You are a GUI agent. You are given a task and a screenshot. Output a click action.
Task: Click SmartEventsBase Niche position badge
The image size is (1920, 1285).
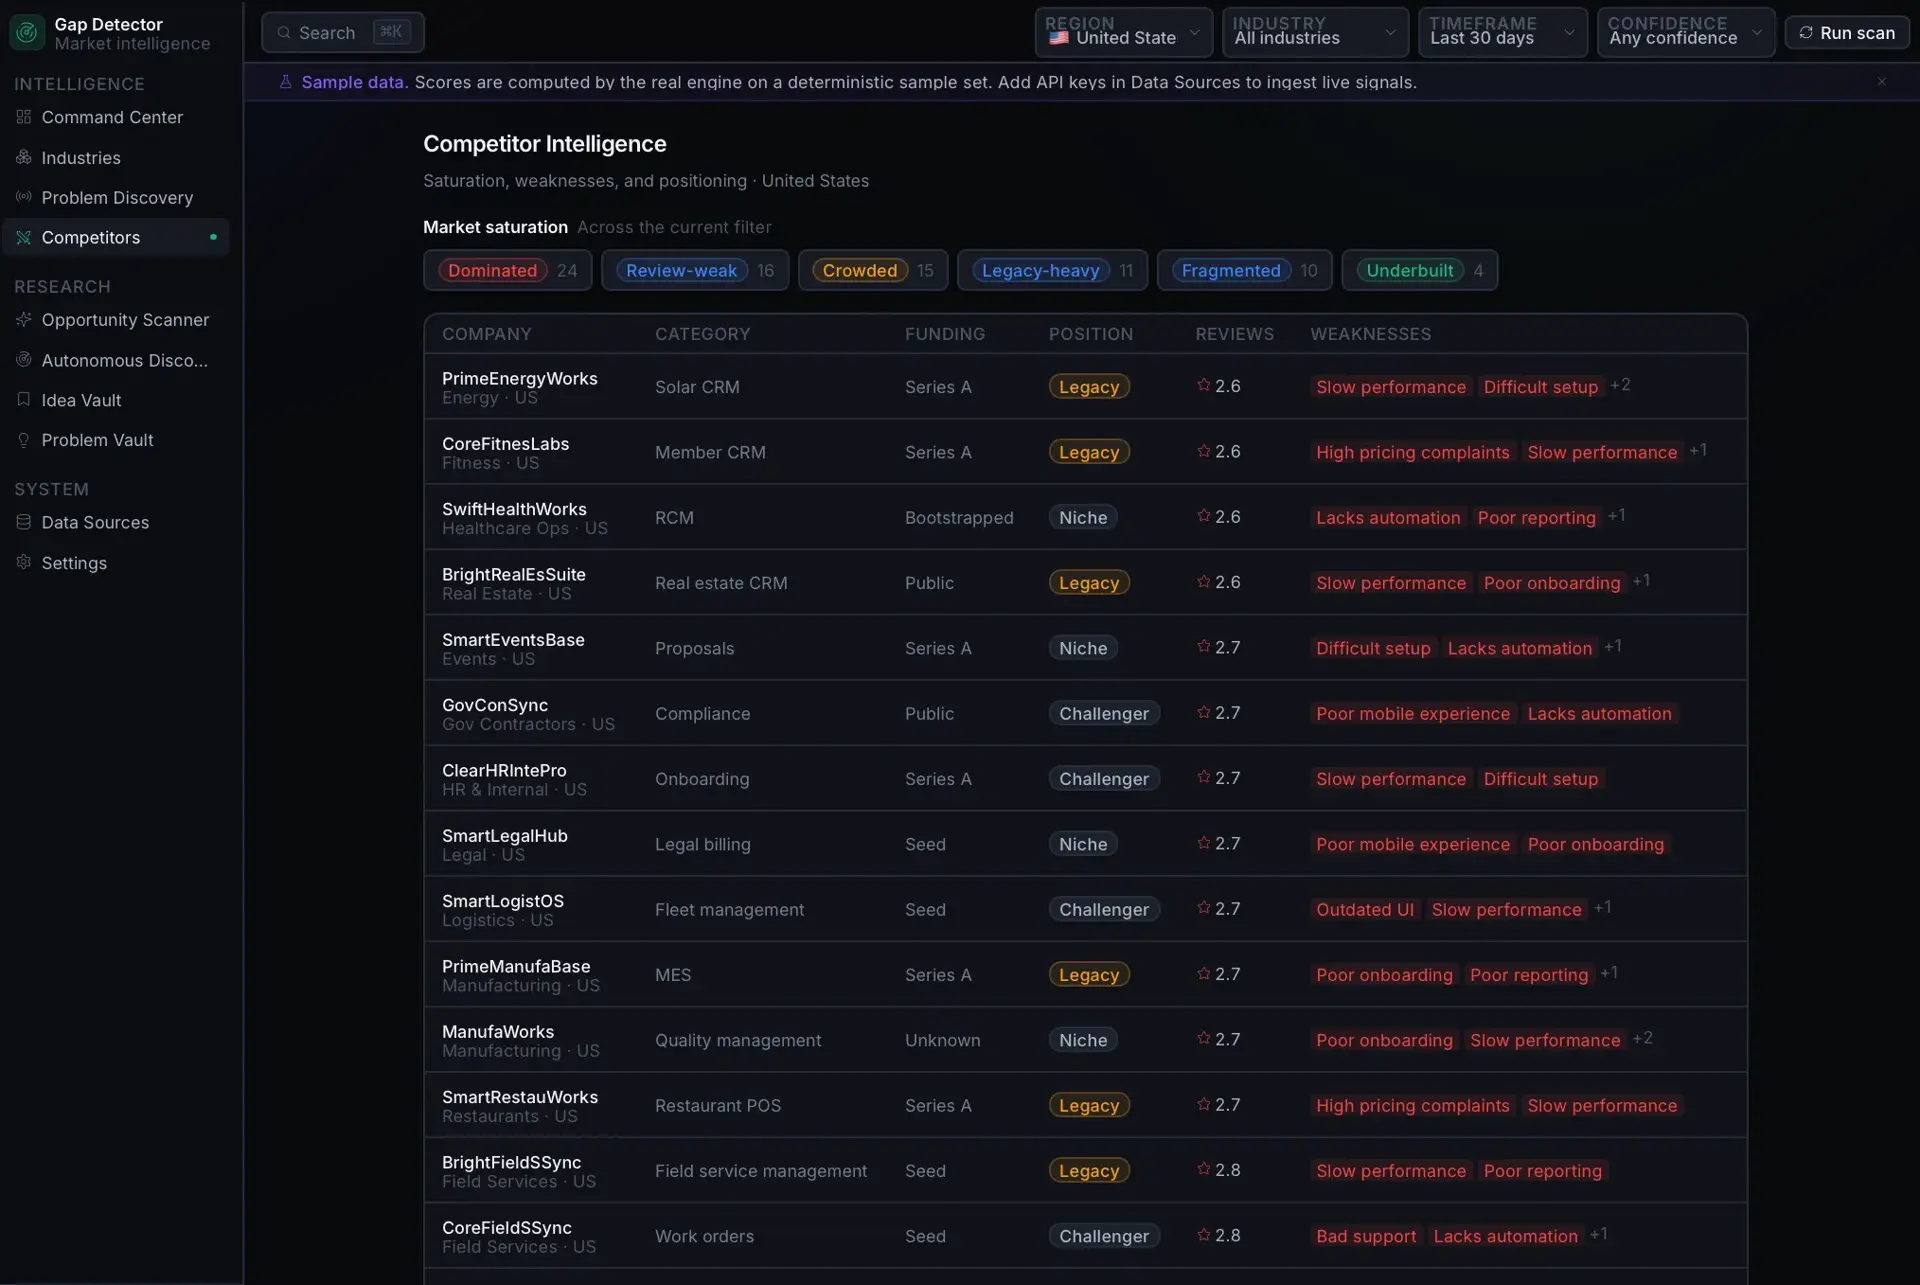pyautogui.click(x=1083, y=648)
